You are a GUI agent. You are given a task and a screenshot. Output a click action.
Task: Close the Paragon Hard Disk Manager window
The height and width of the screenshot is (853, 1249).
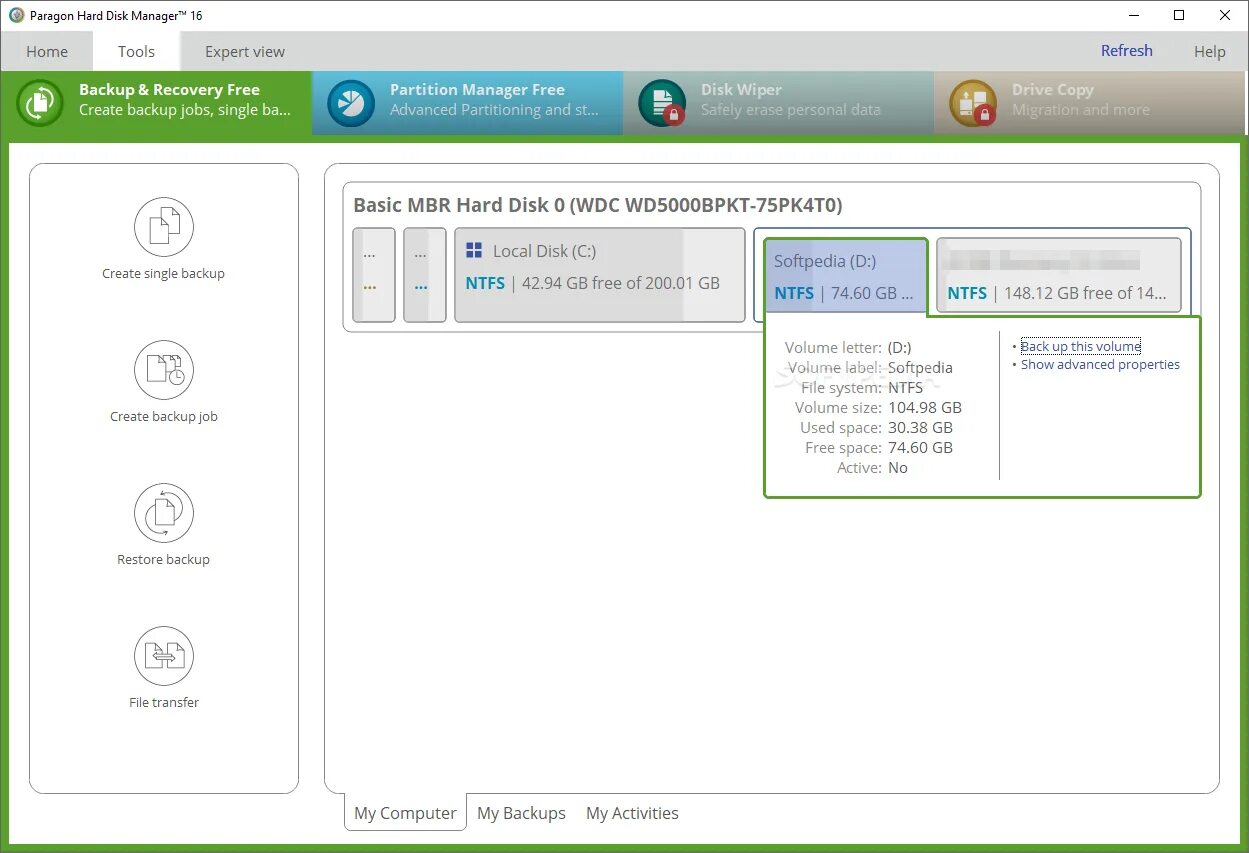[x=1225, y=15]
